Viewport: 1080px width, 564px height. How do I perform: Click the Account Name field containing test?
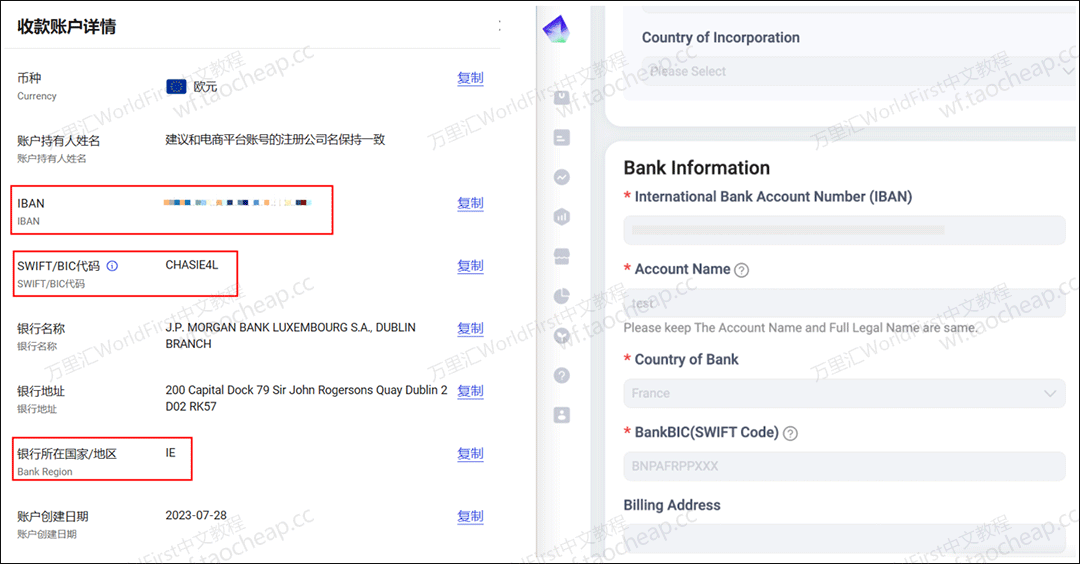[x=844, y=303]
